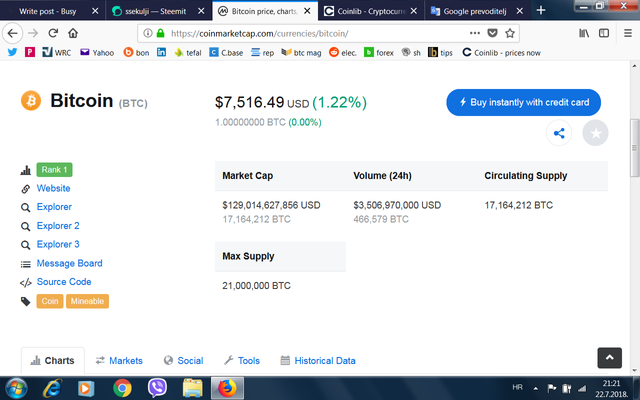Open the media player taskbar icon
This screenshot has width=640, height=400.
click(86, 388)
